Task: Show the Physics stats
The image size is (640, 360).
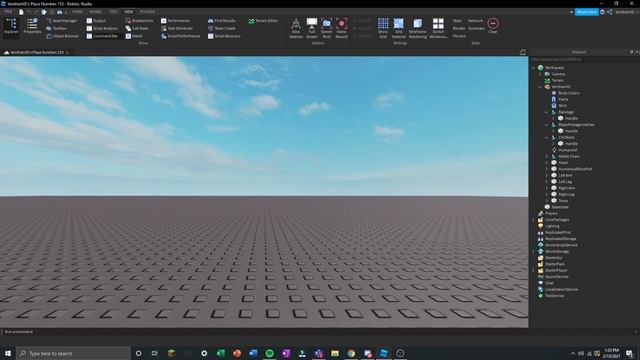Action: pyautogui.click(x=459, y=36)
